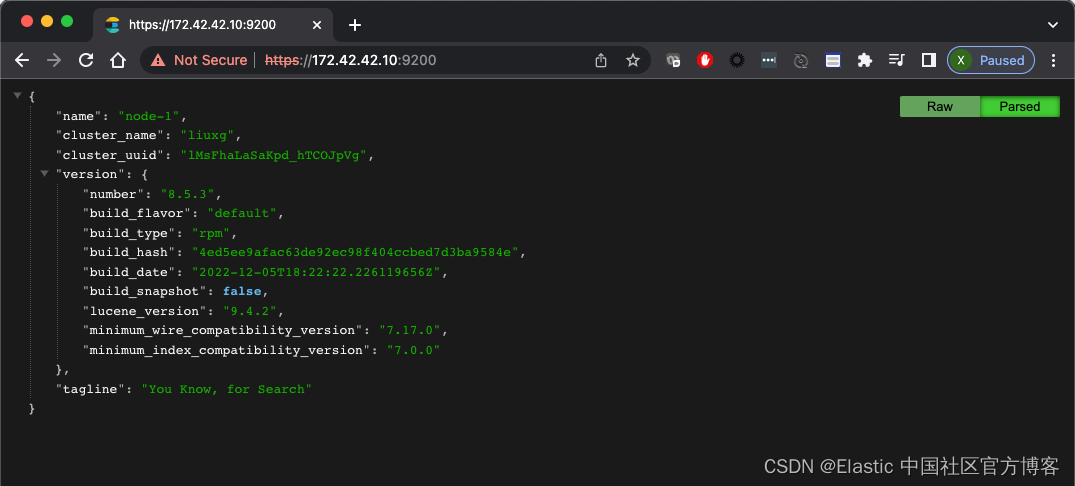This screenshot has height=486, width=1075.
Task: Collapse the "version" JSON object
Action: click(44, 173)
